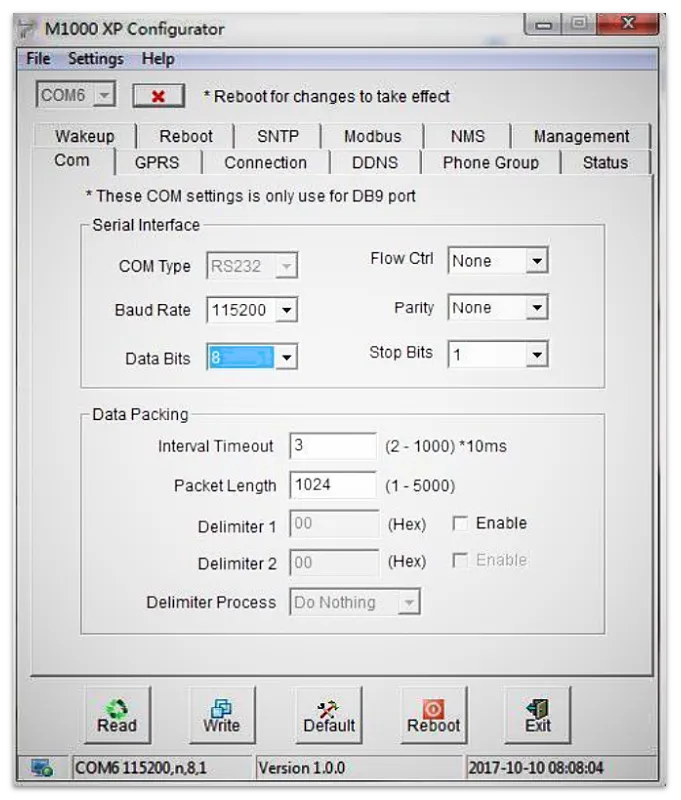Open the Modbus tab

point(372,137)
